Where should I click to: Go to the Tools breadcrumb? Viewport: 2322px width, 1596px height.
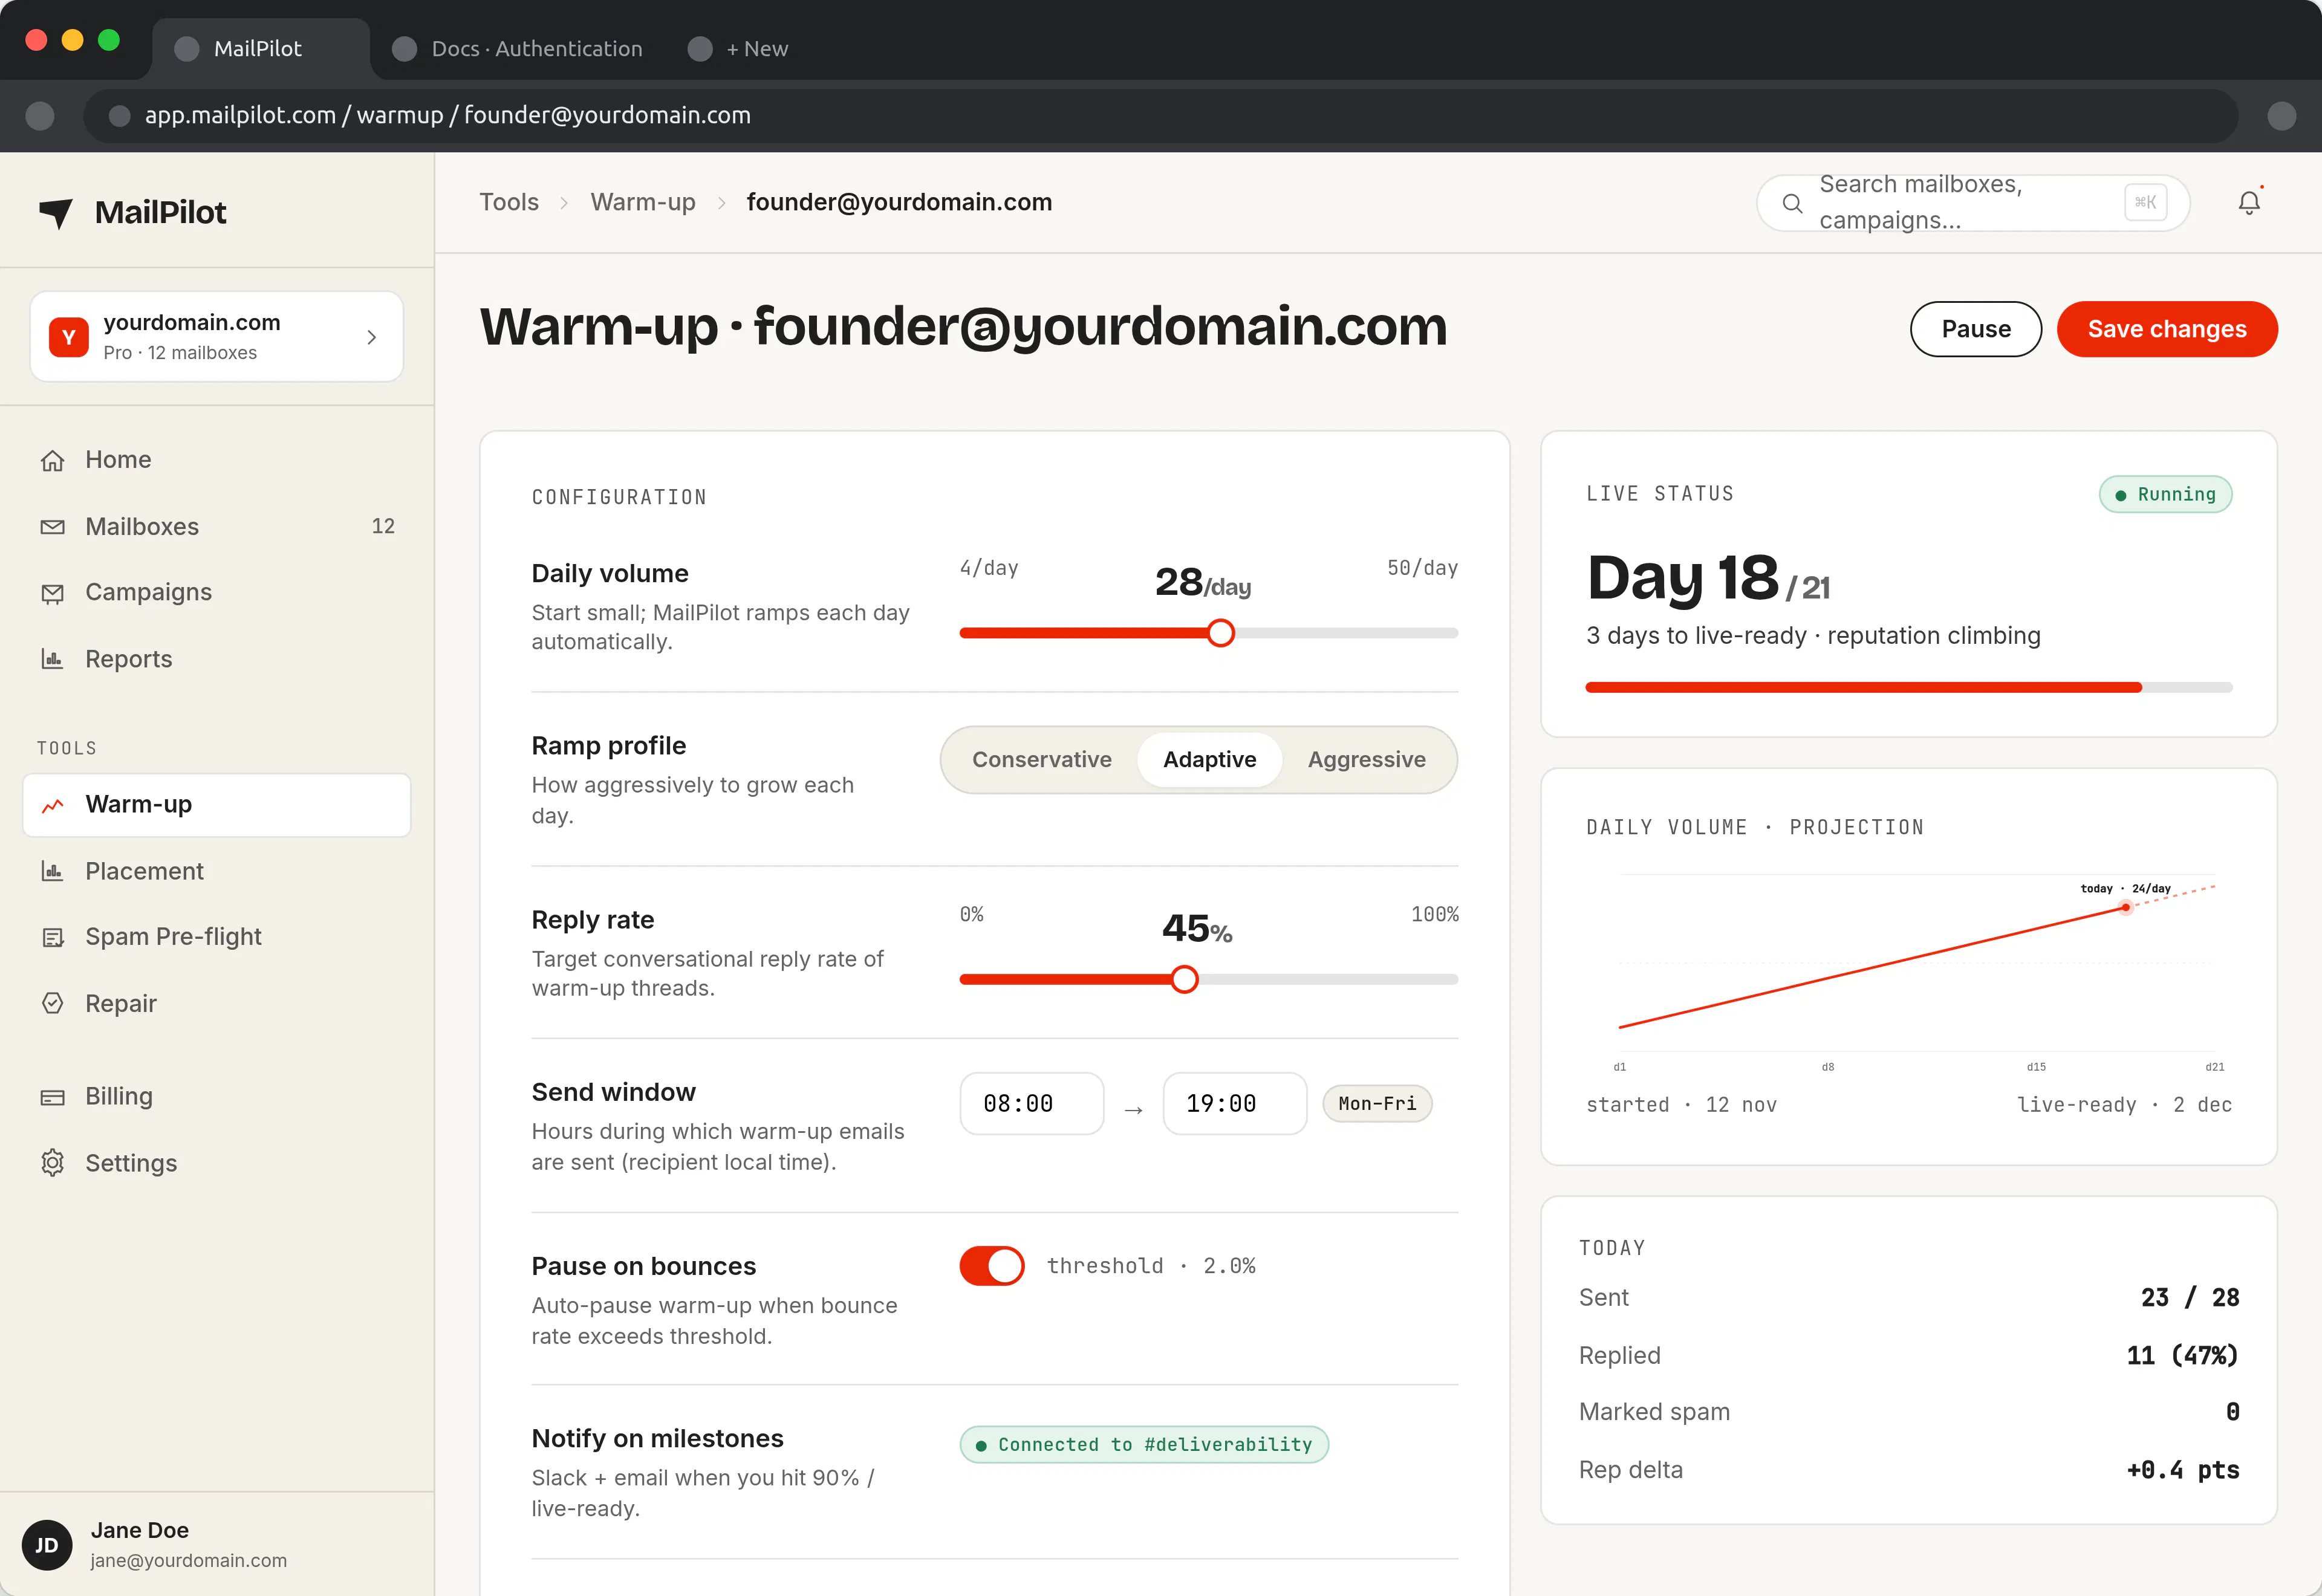pyautogui.click(x=509, y=202)
